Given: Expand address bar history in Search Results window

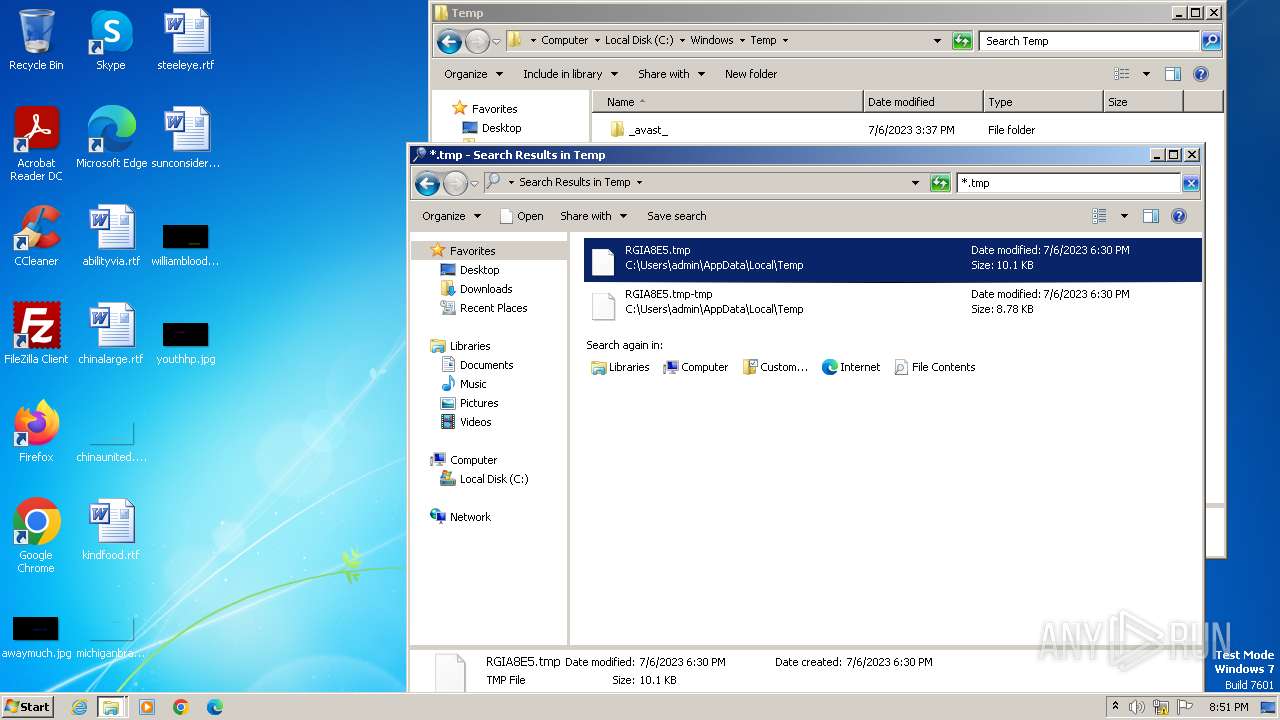Looking at the screenshot, I should point(915,183).
